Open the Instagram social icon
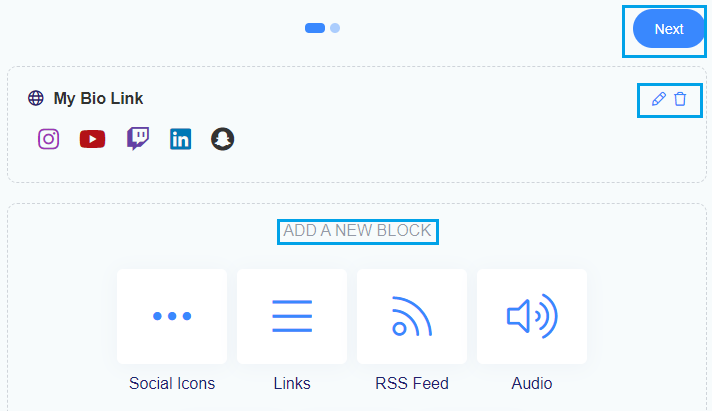This screenshot has height=411, width=712. point(49,139)
